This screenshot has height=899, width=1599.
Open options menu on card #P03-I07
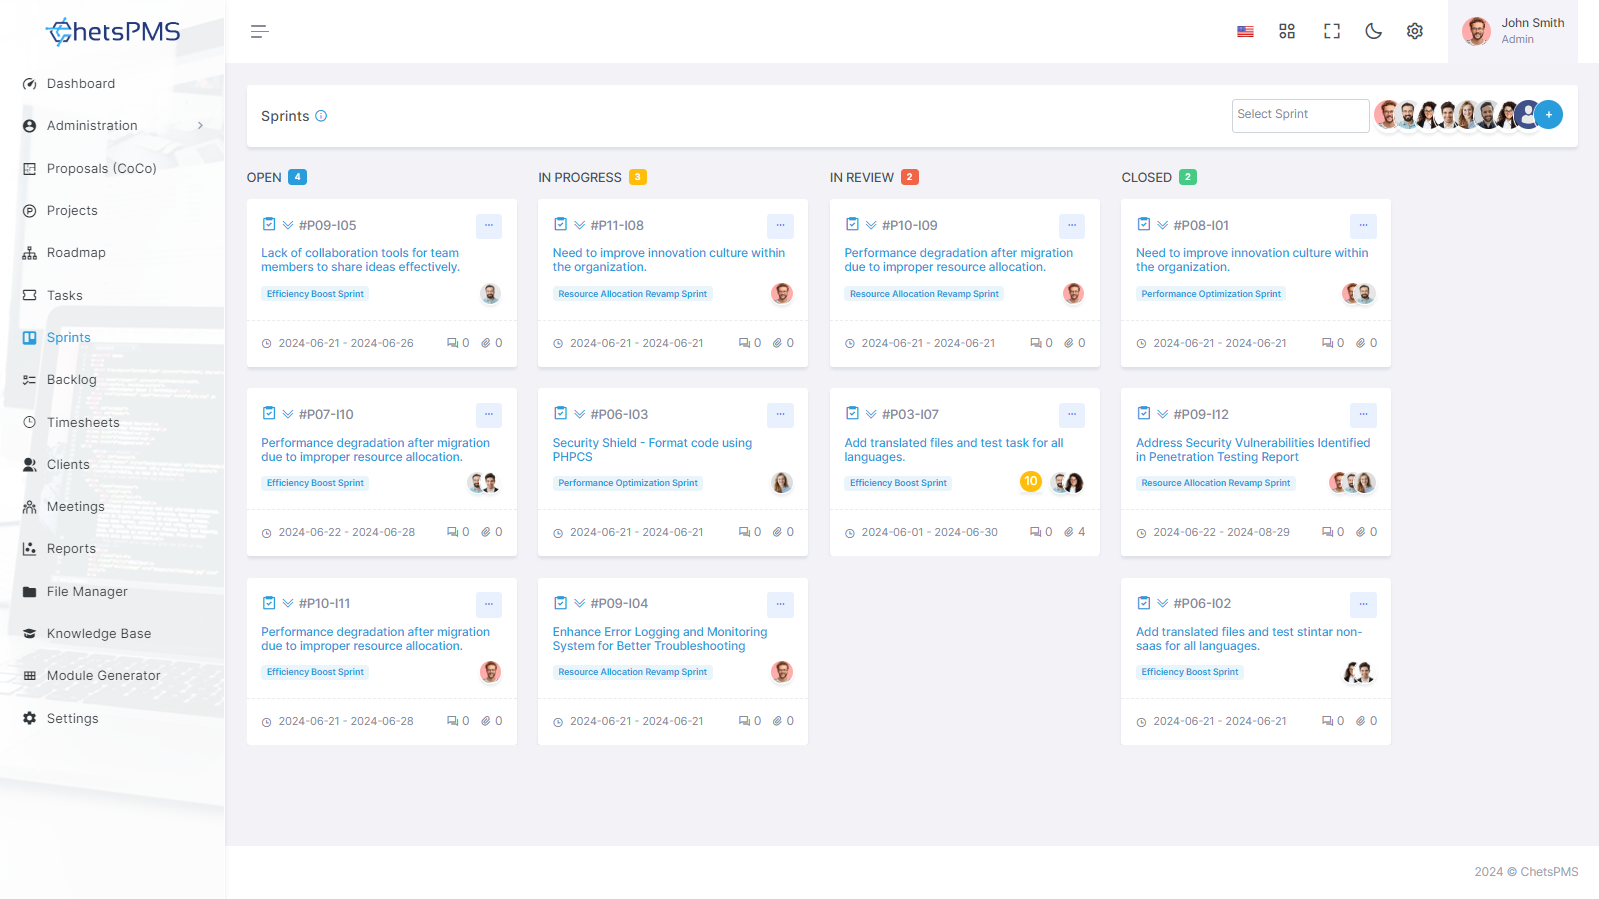coord(1072,415)
